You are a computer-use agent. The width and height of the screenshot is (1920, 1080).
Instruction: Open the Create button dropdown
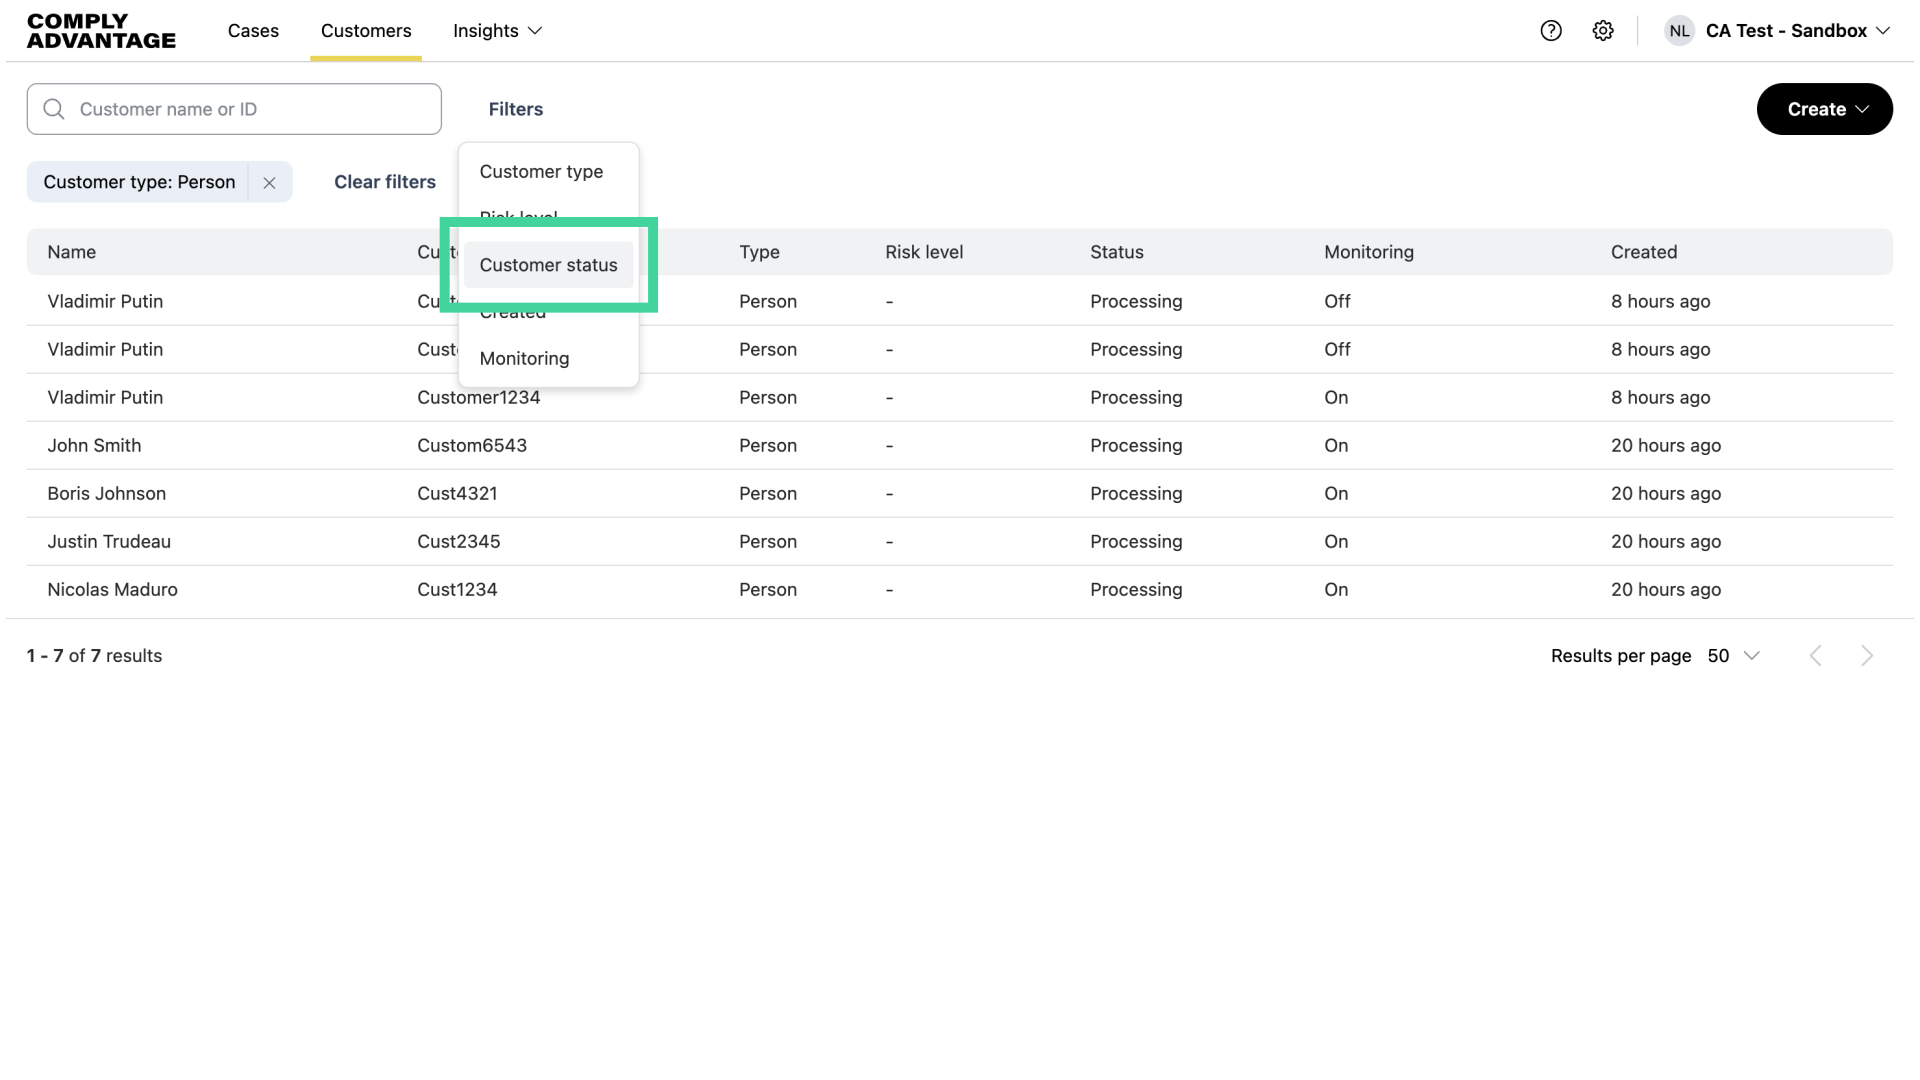[x=1823, y=109]
